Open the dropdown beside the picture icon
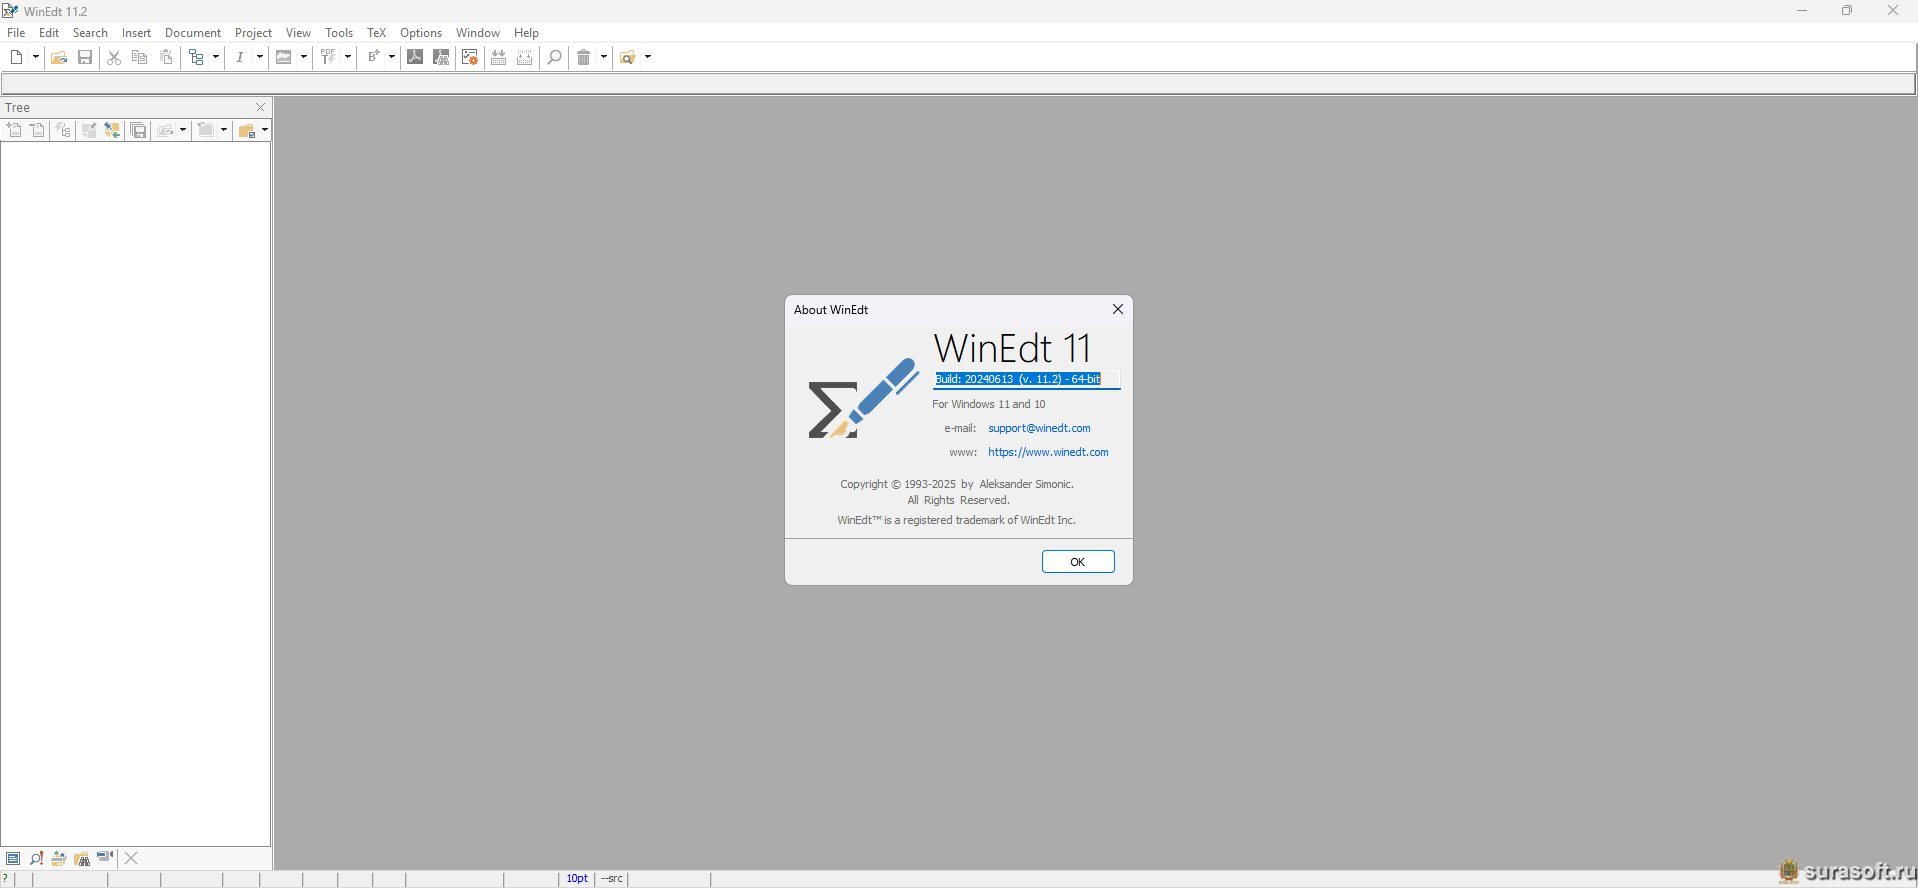The width and height of the screenshot is (1918, 888). (304, 57)
